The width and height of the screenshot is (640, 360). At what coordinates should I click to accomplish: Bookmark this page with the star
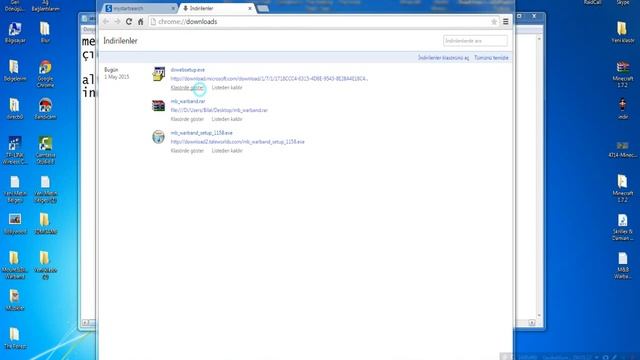point(494,22)
